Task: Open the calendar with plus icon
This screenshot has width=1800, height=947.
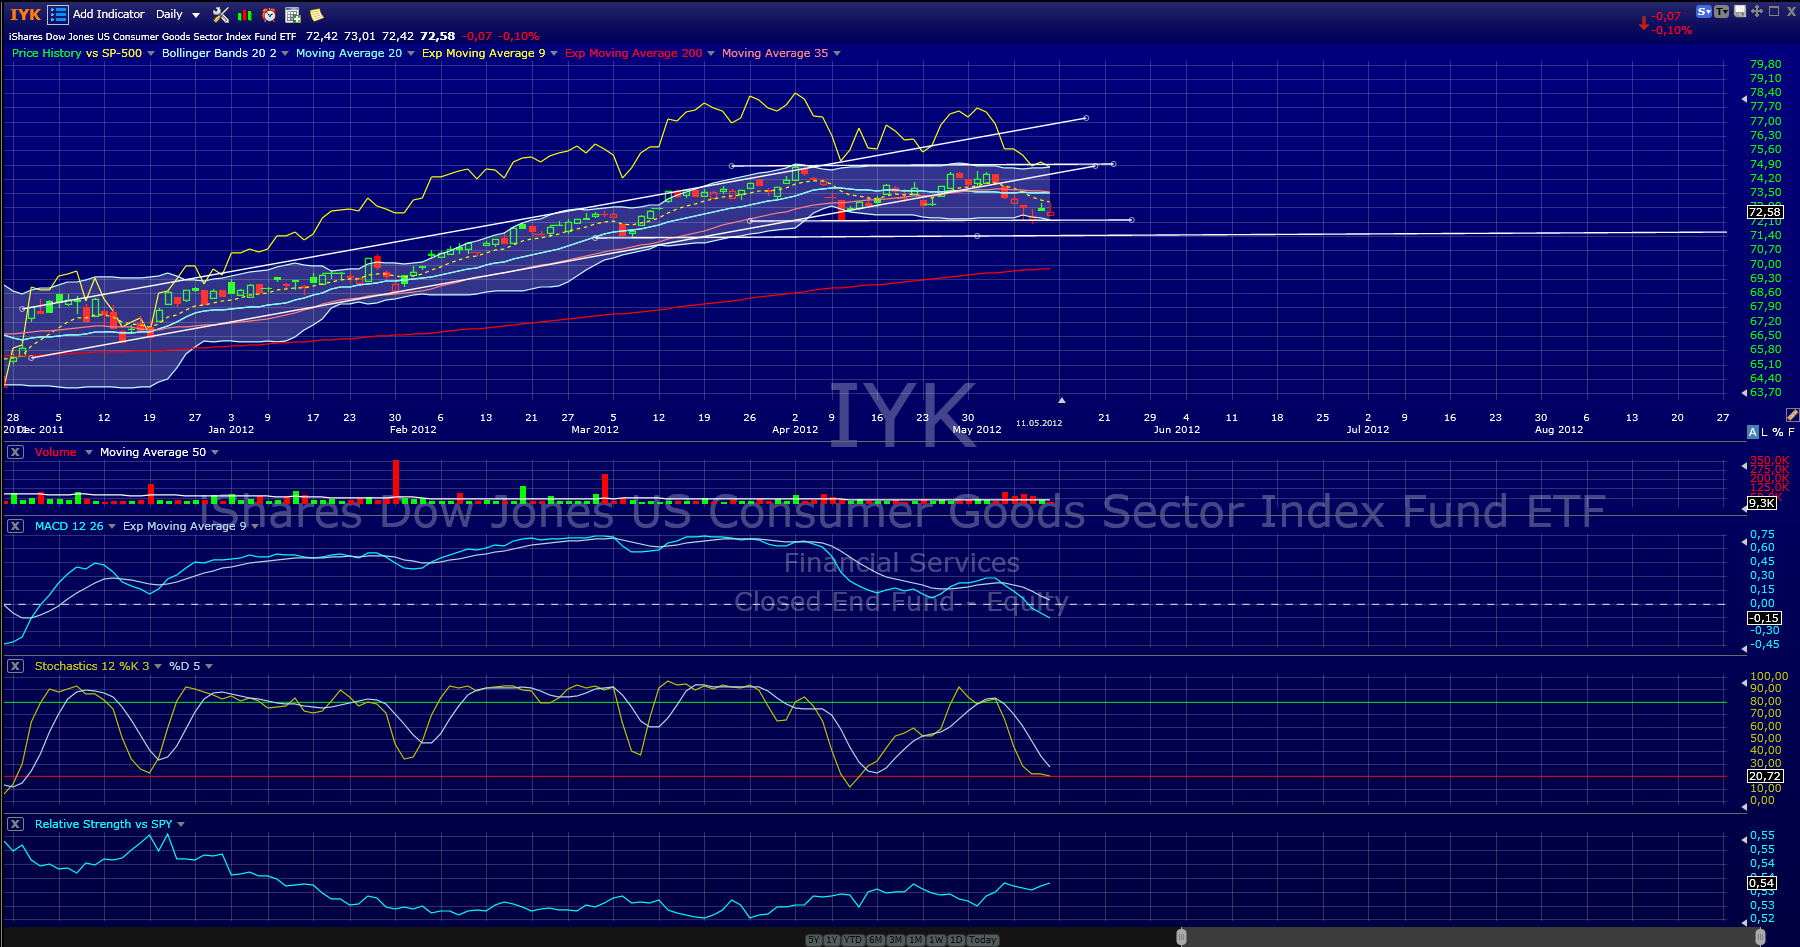Action: pos(293,14)
